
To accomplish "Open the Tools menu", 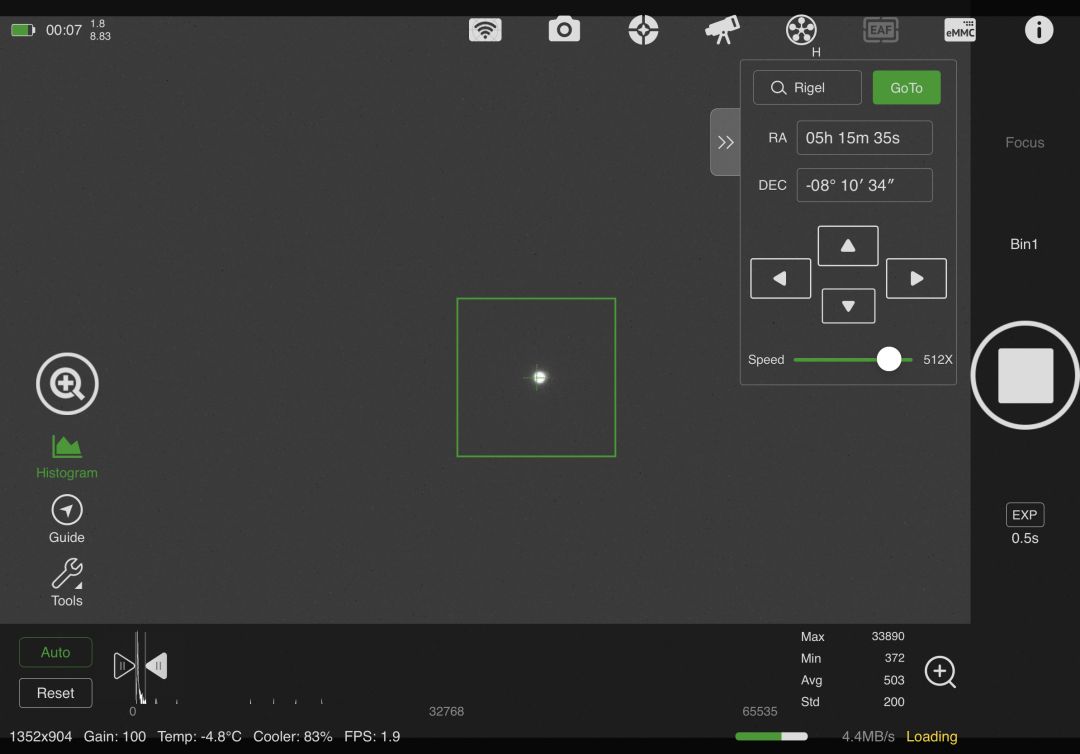I will (67, 583).
